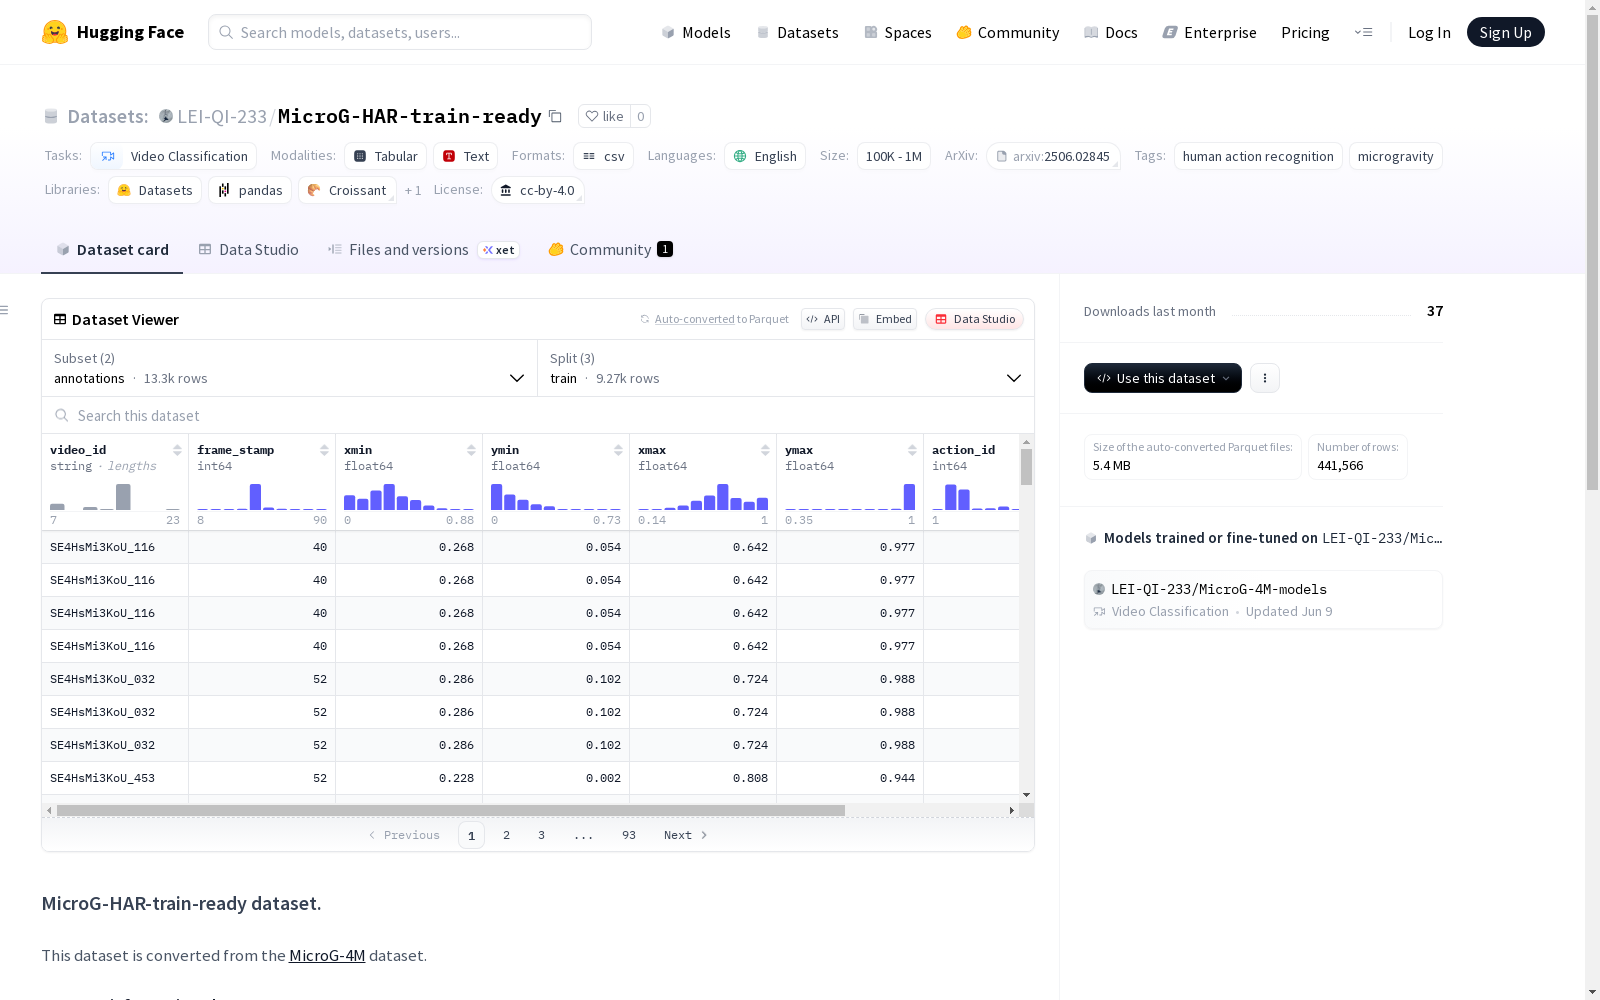The image size is (1600, 1000).
Task: Open the MicroG-4M dataset link
Action: (x=327, y=955)
